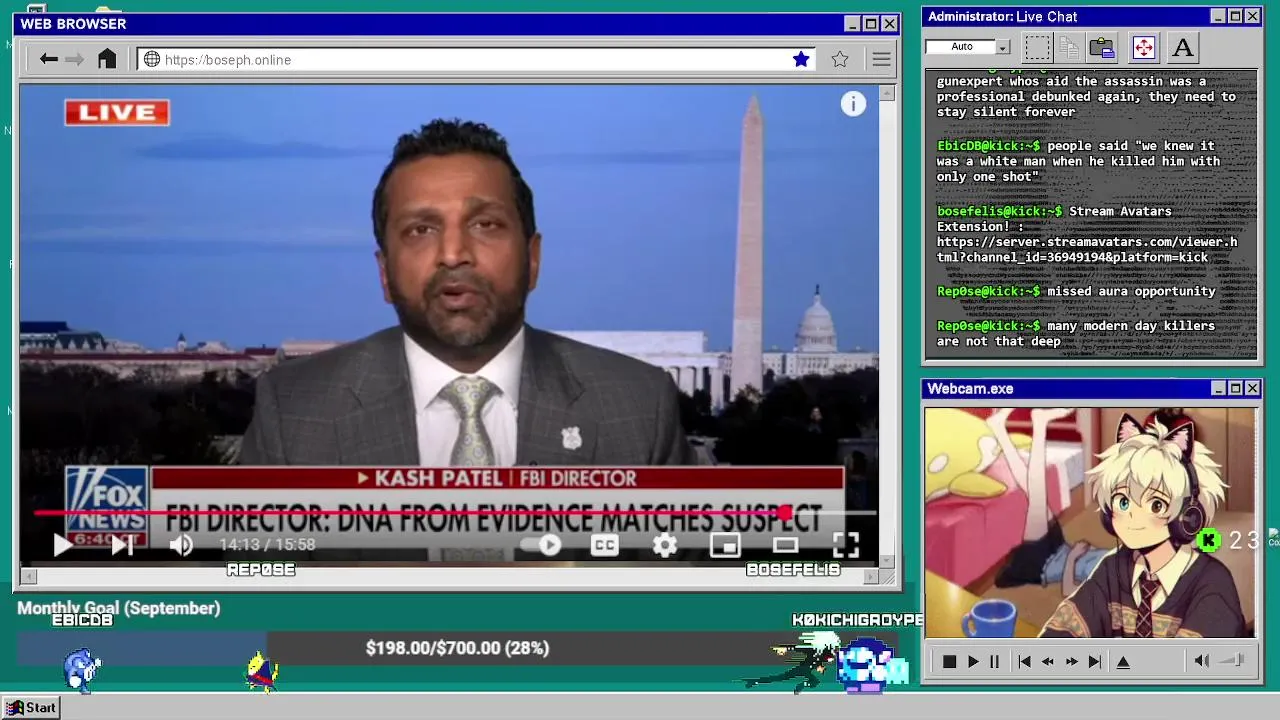This screenshot has width=1280, height=720.
Task: Click the boseph.online address bar
Action: 476,59
